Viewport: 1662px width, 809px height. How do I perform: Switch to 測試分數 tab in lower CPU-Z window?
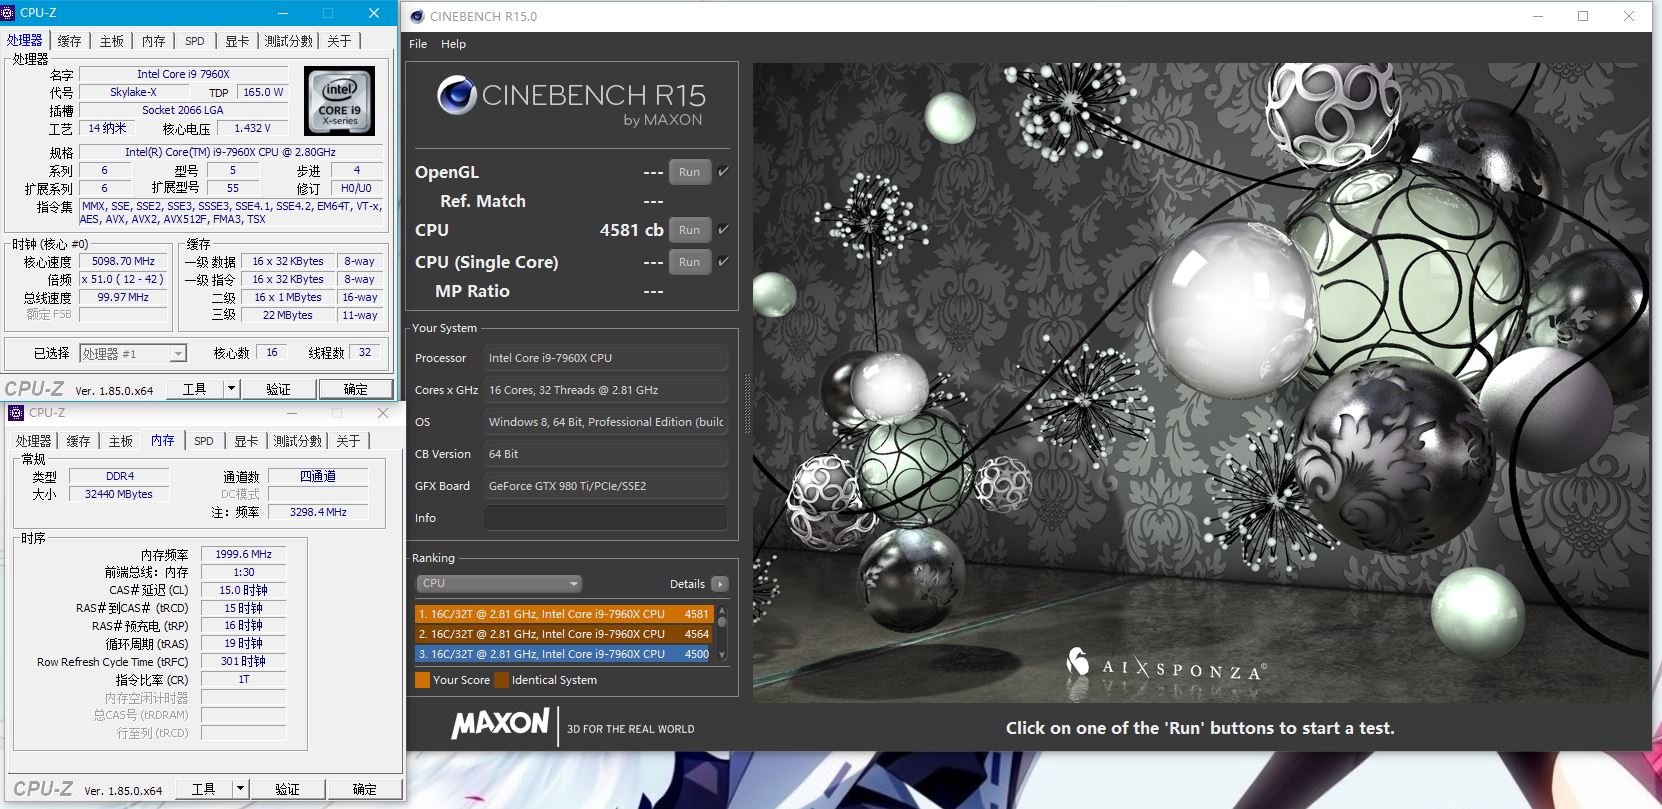[x=298, y=441]
